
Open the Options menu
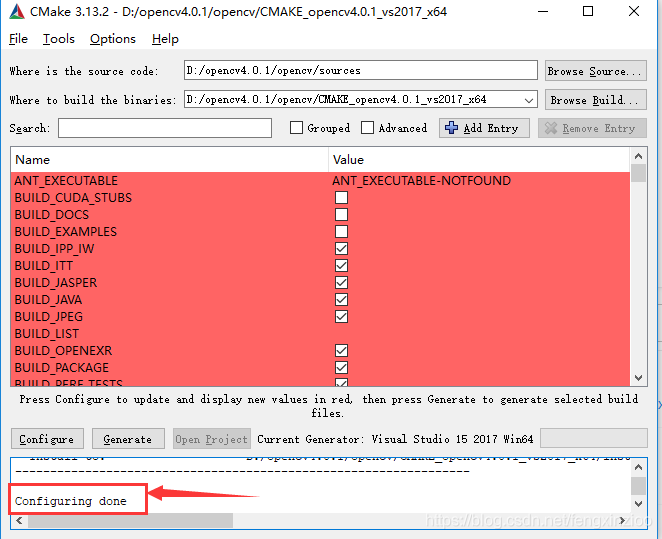[113, 39]
